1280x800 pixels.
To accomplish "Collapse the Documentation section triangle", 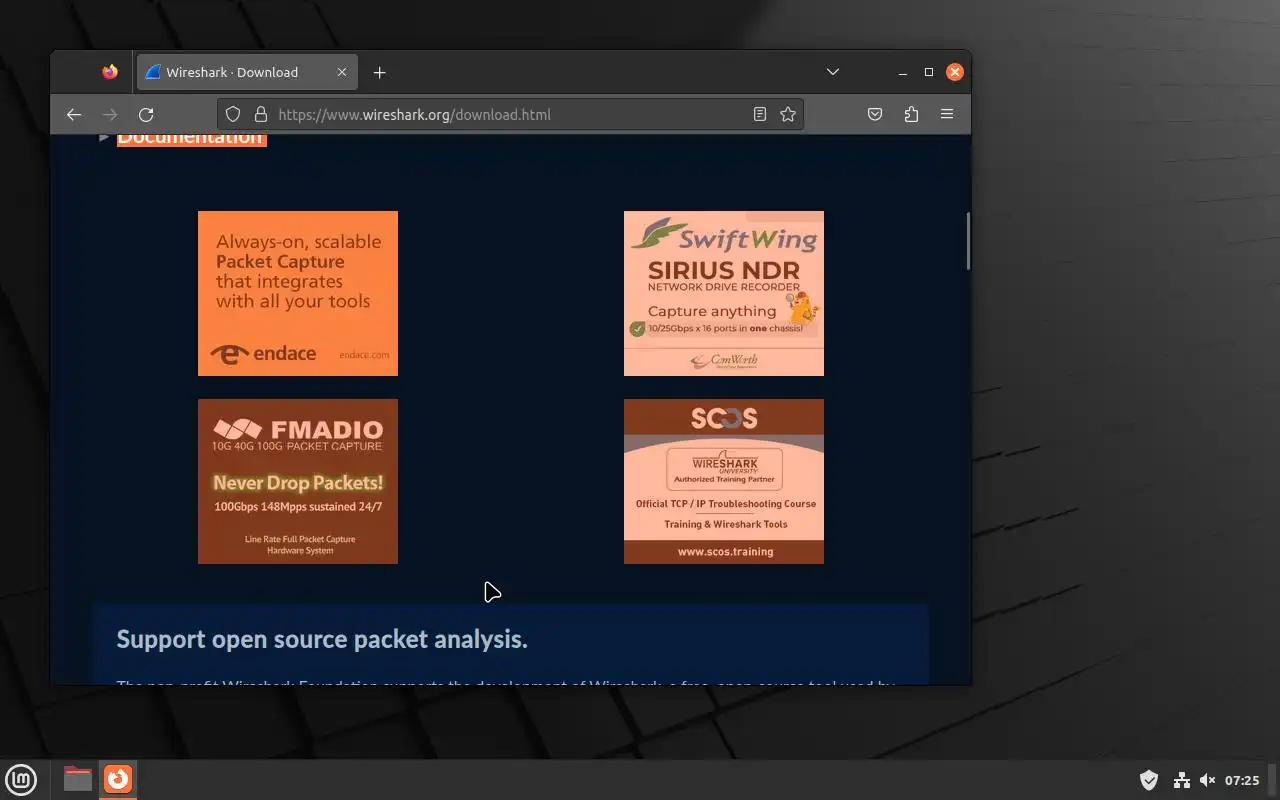I will point(104,138).
